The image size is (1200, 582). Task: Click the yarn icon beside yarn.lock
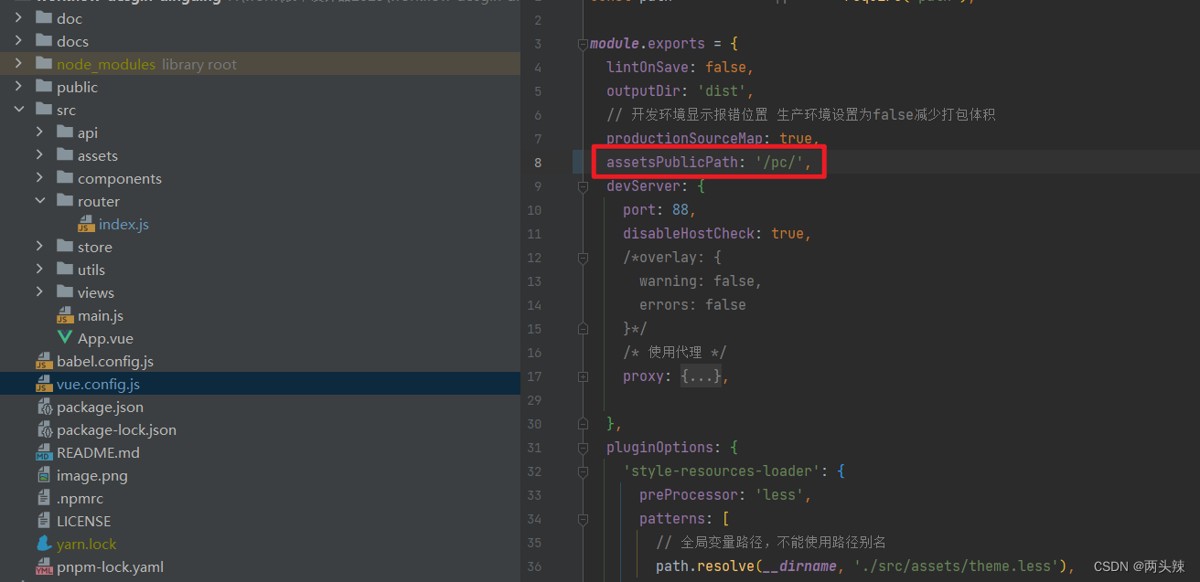click(44, 544)
